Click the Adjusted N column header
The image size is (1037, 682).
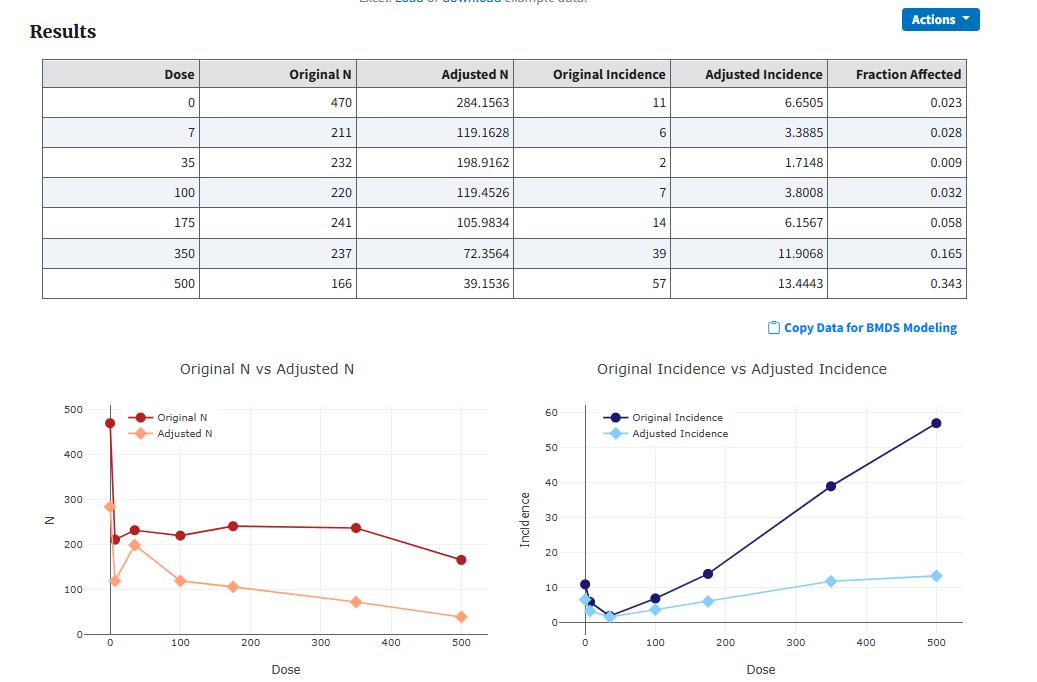[435, 74]
